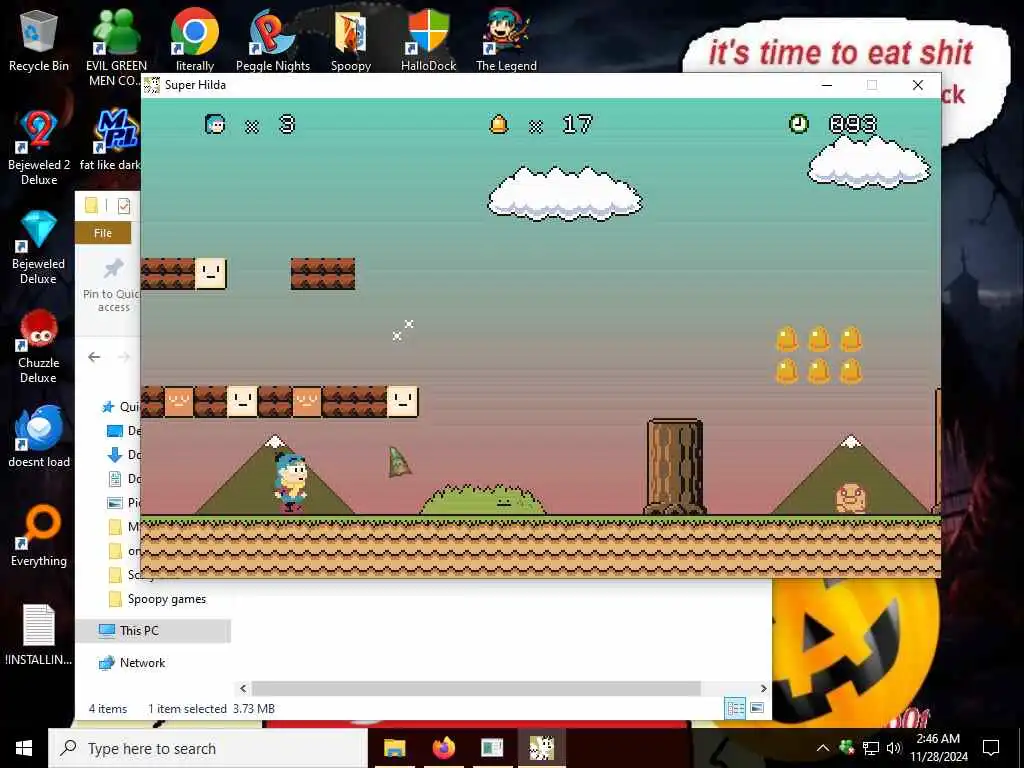
Task: Show hidden system tray icons
Action: click(823, 748)
